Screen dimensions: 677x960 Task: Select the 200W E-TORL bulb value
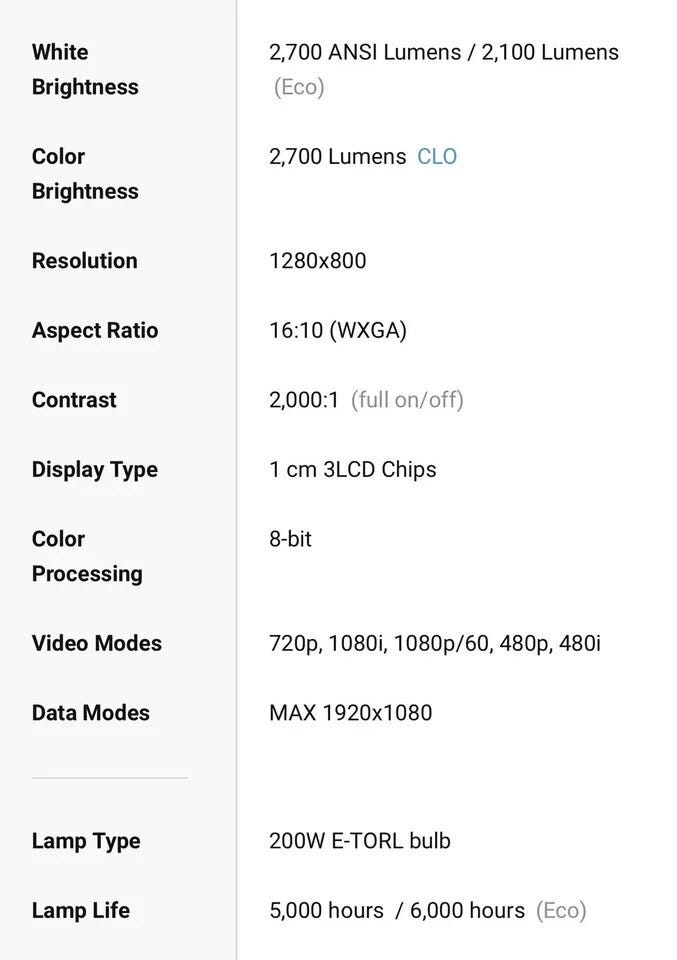[359, 841]
